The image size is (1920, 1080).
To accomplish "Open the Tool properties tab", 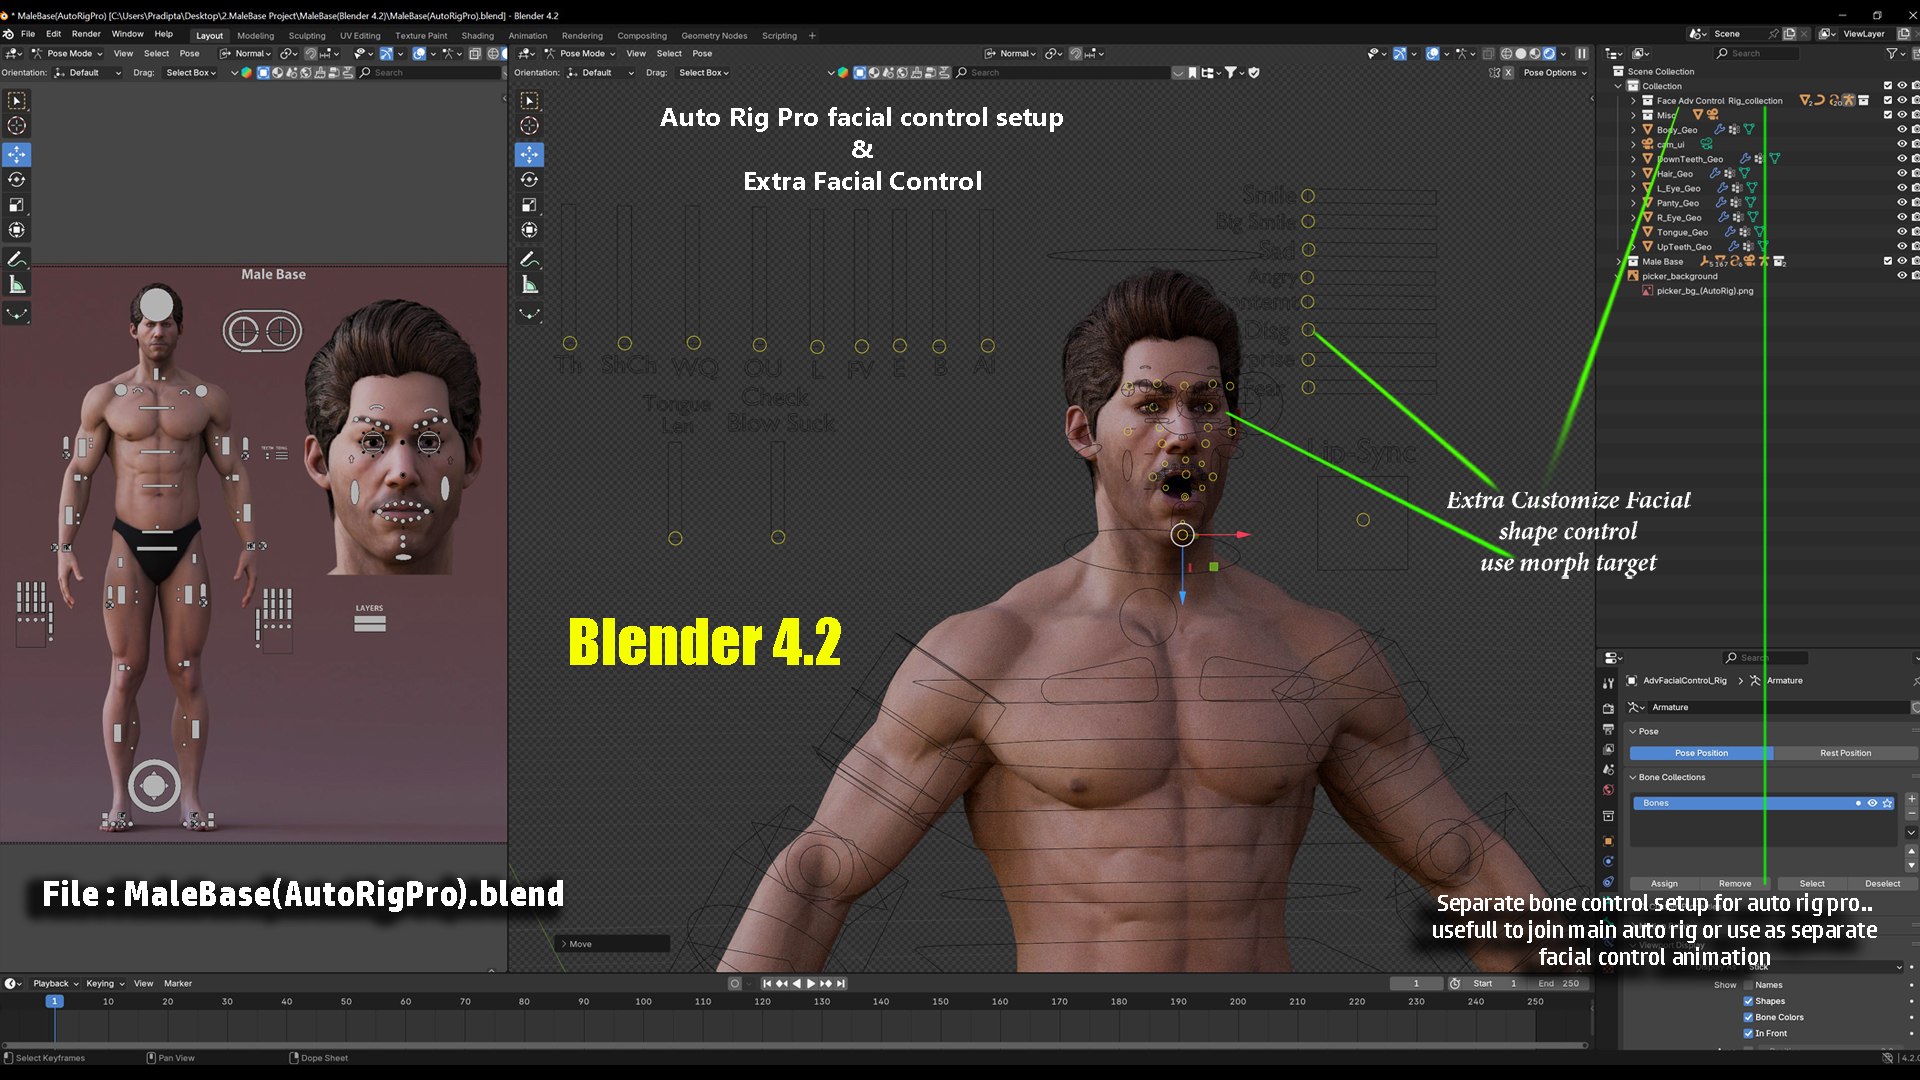I will pyautogui.click(x=1608, y=683).
